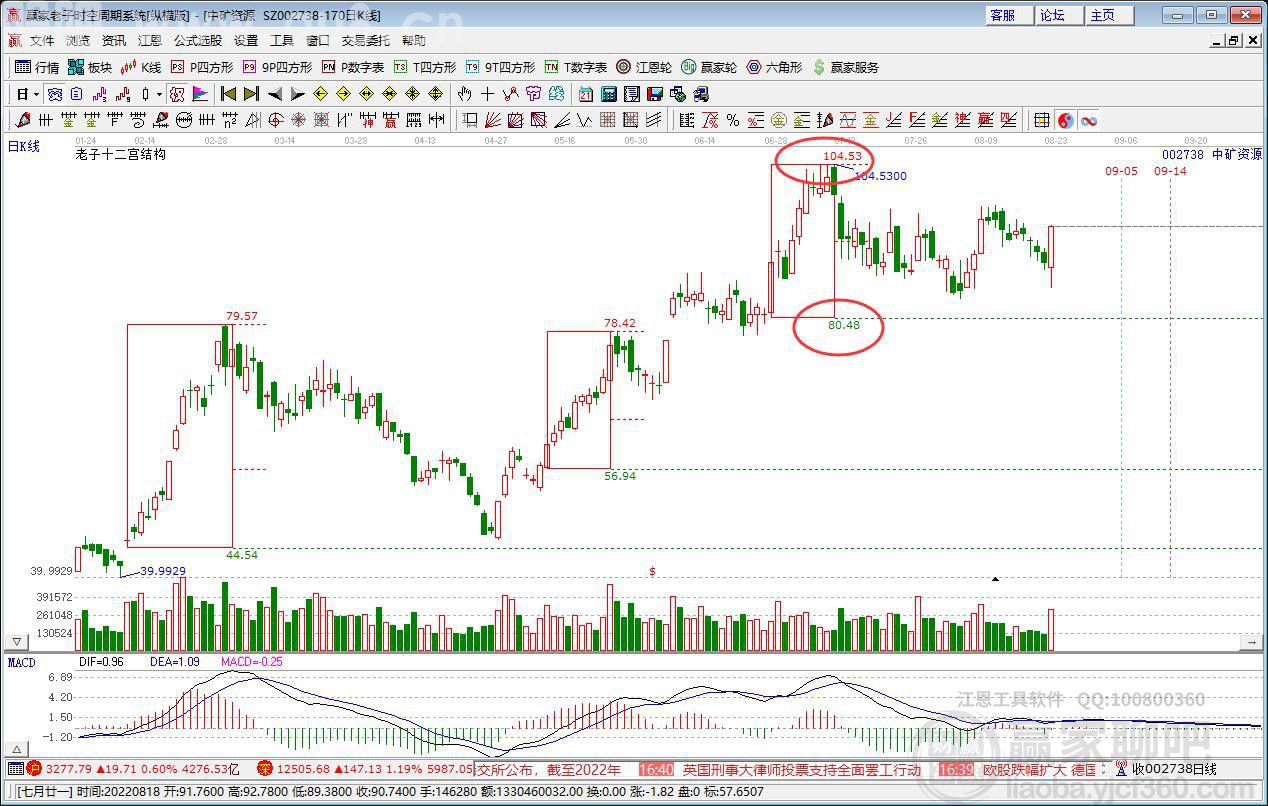This screenshot has height=806, width=1268.
Task: Open the 浏览 menu
Action: tap(78, 41)
